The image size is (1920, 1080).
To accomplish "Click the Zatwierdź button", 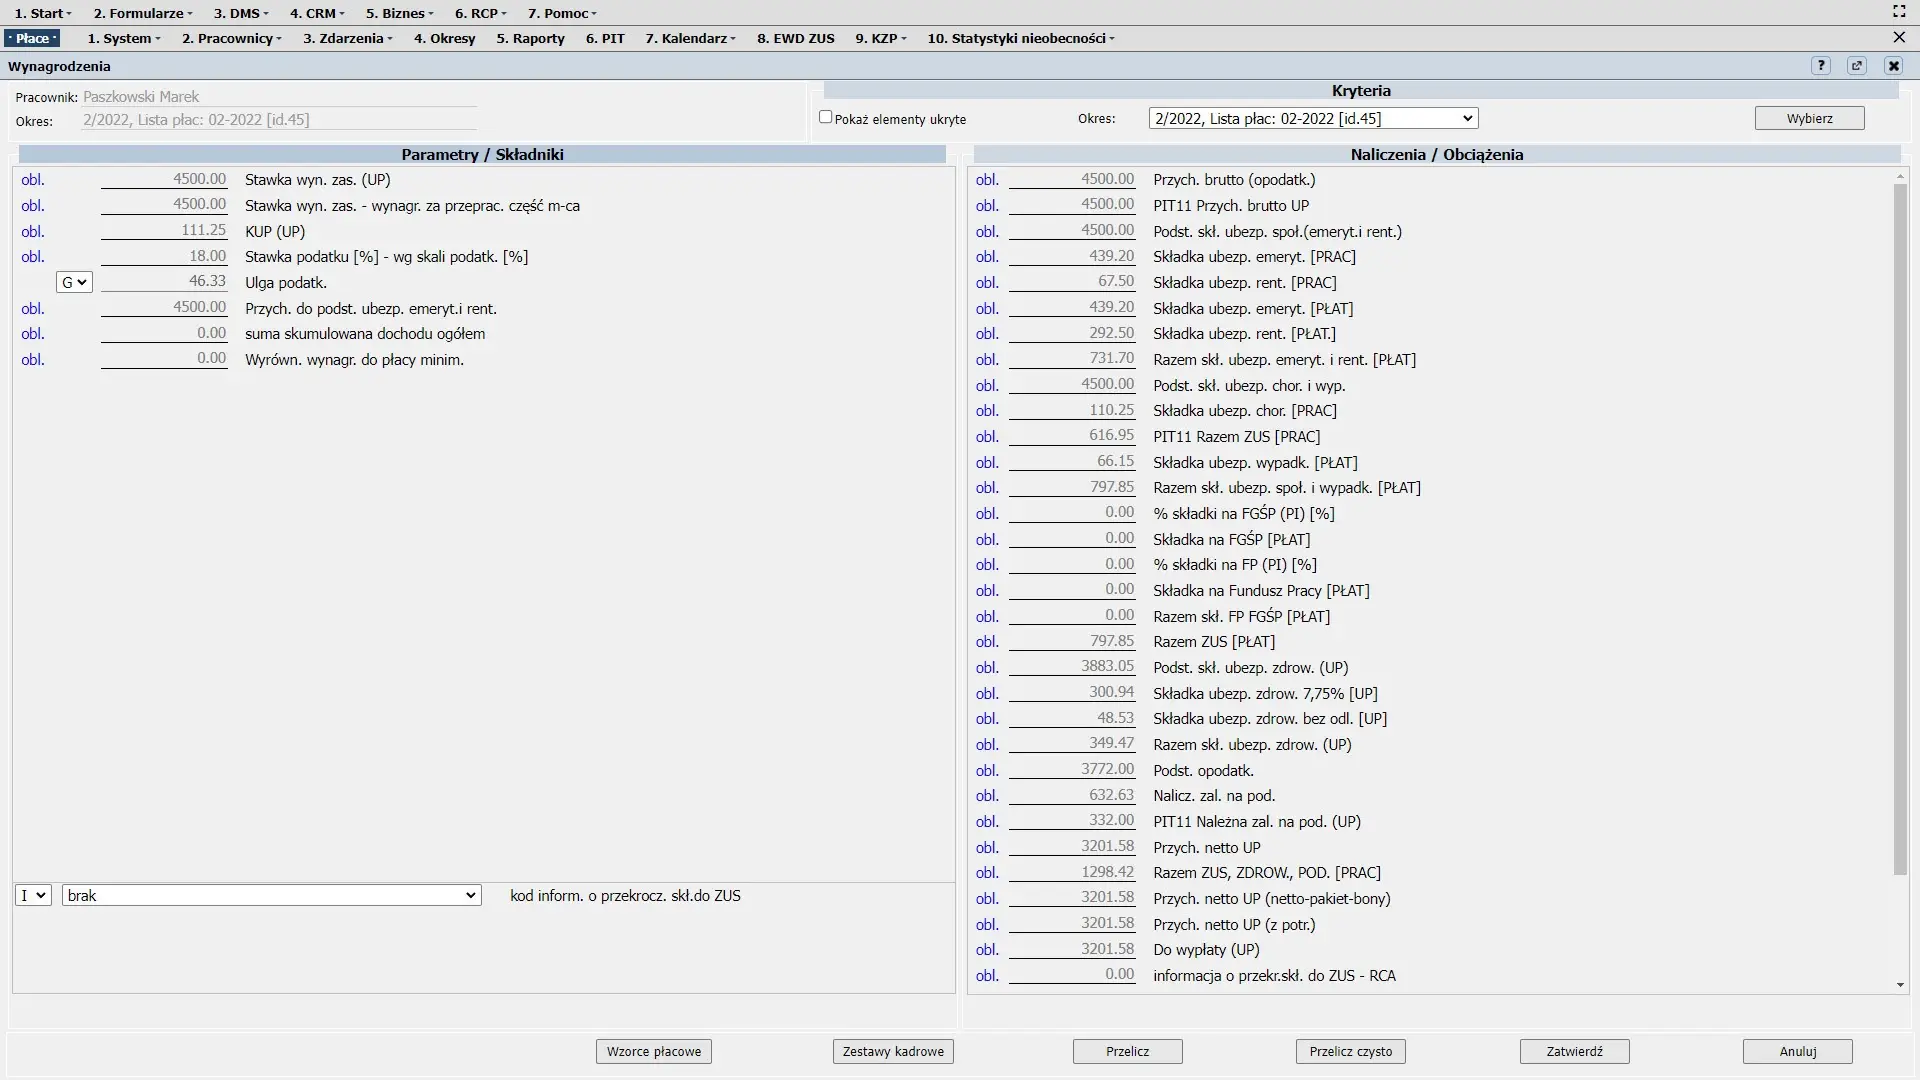I will (1574, 1052).
